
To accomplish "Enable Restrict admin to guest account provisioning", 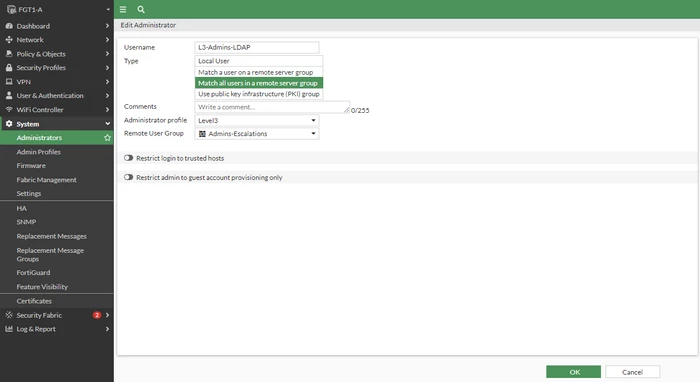I will pyautogui.click(x=129, y=177).
